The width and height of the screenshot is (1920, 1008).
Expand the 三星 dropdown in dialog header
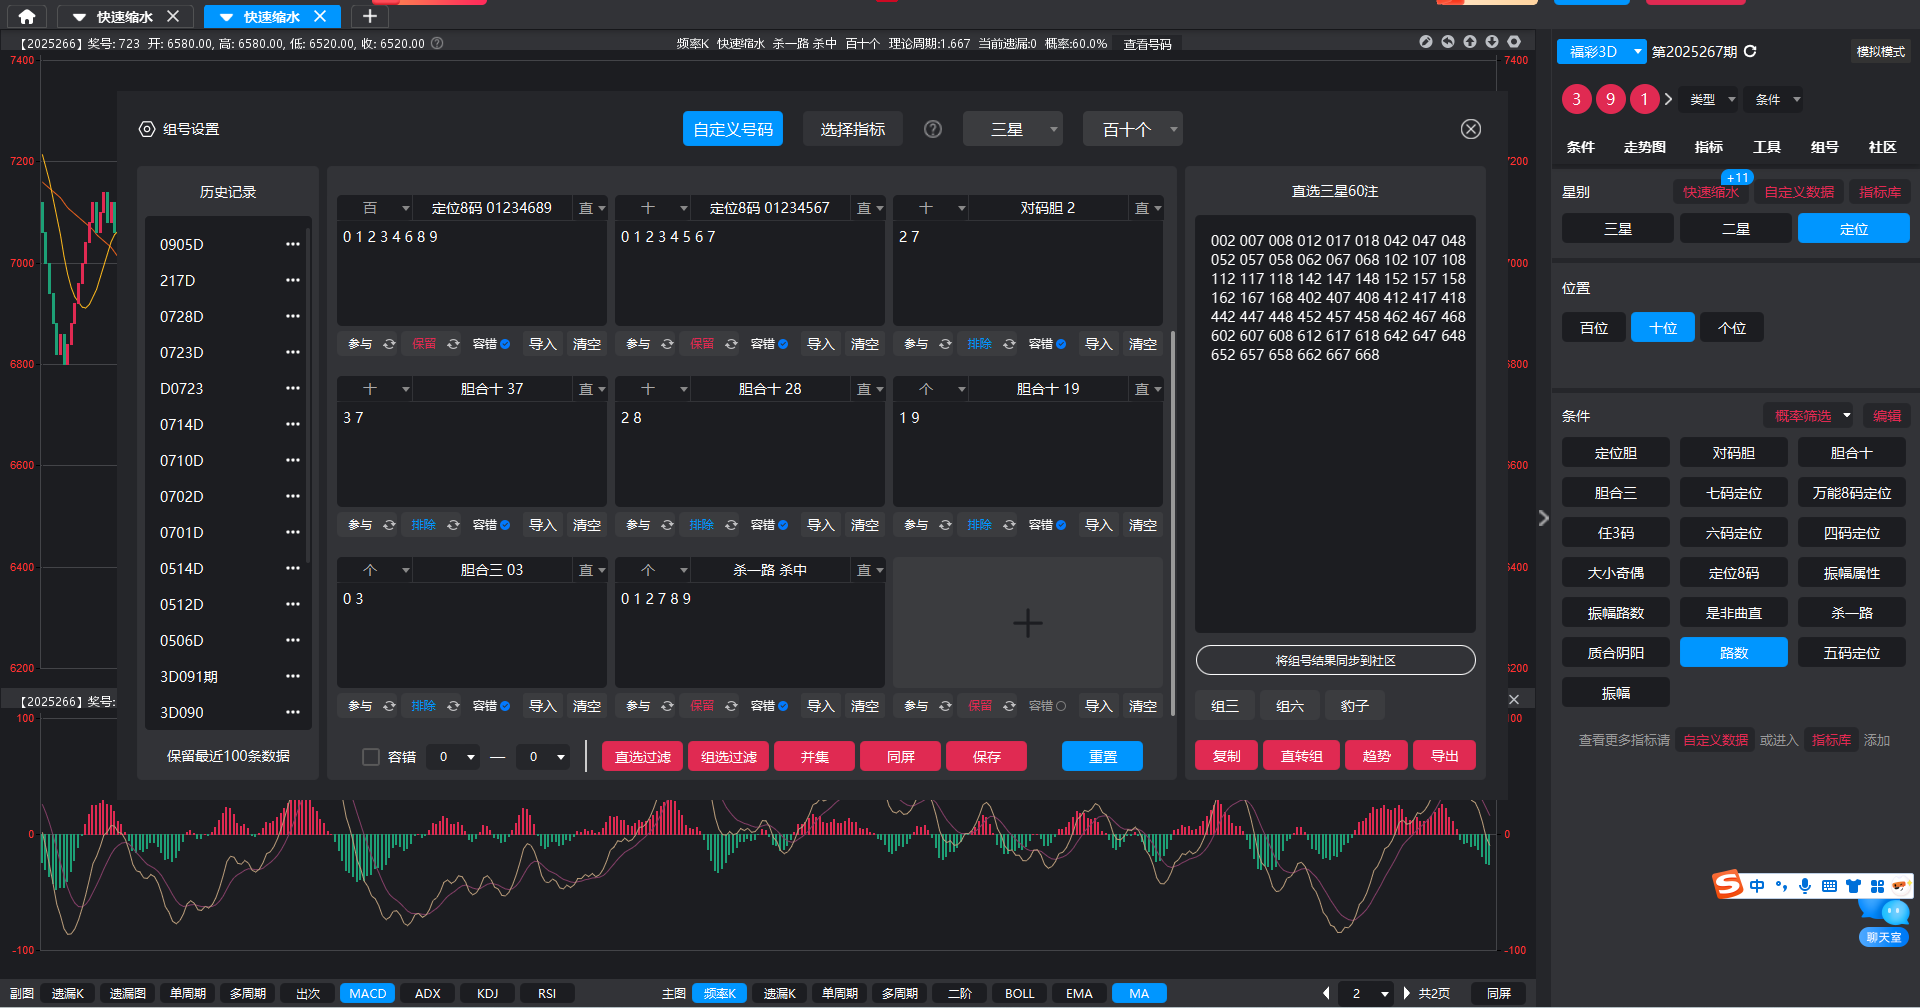point(1012,129)
